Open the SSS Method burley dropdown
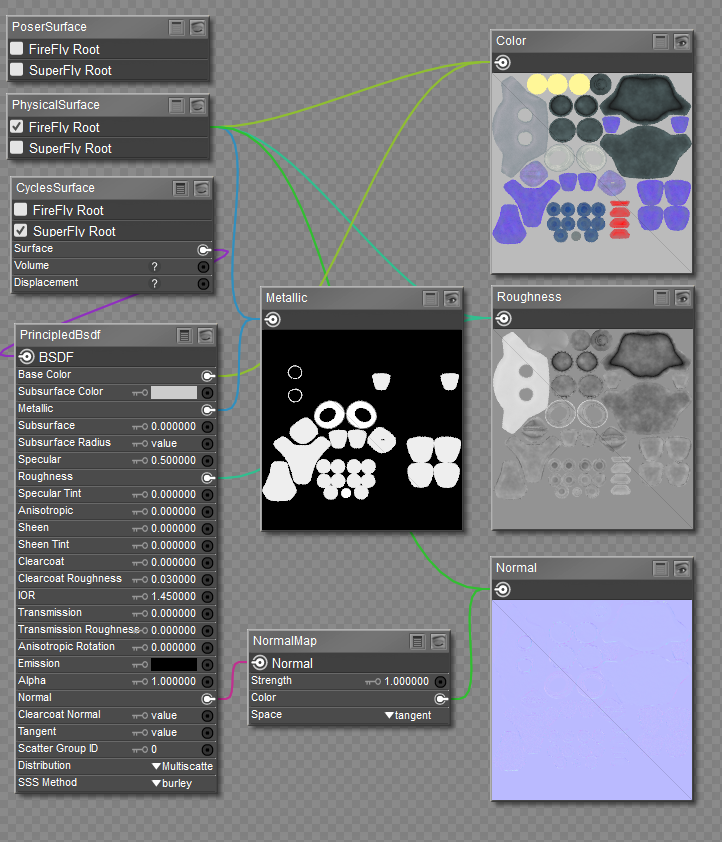The image size is (722, 842). click(x=171, y=783)
